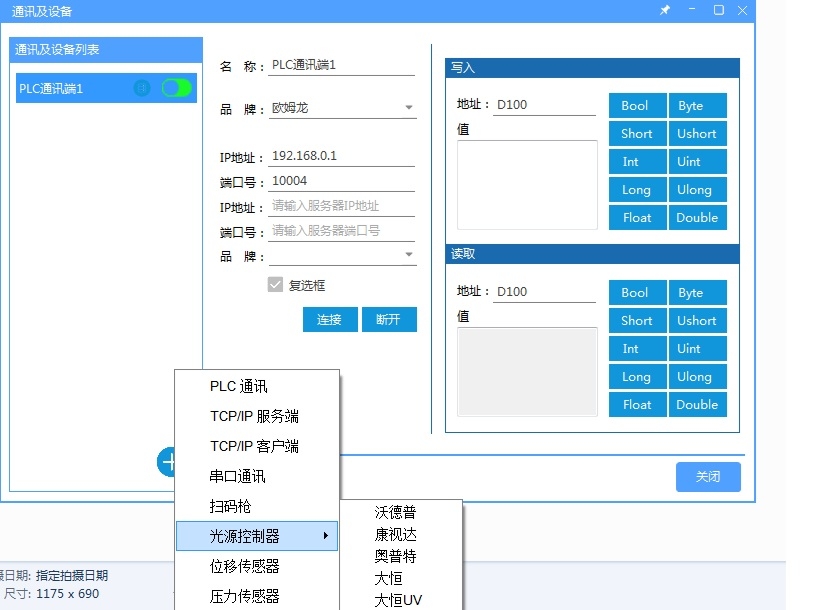
Task: Click the 请输入服务器端口号 field
Action: click(342, 231)
